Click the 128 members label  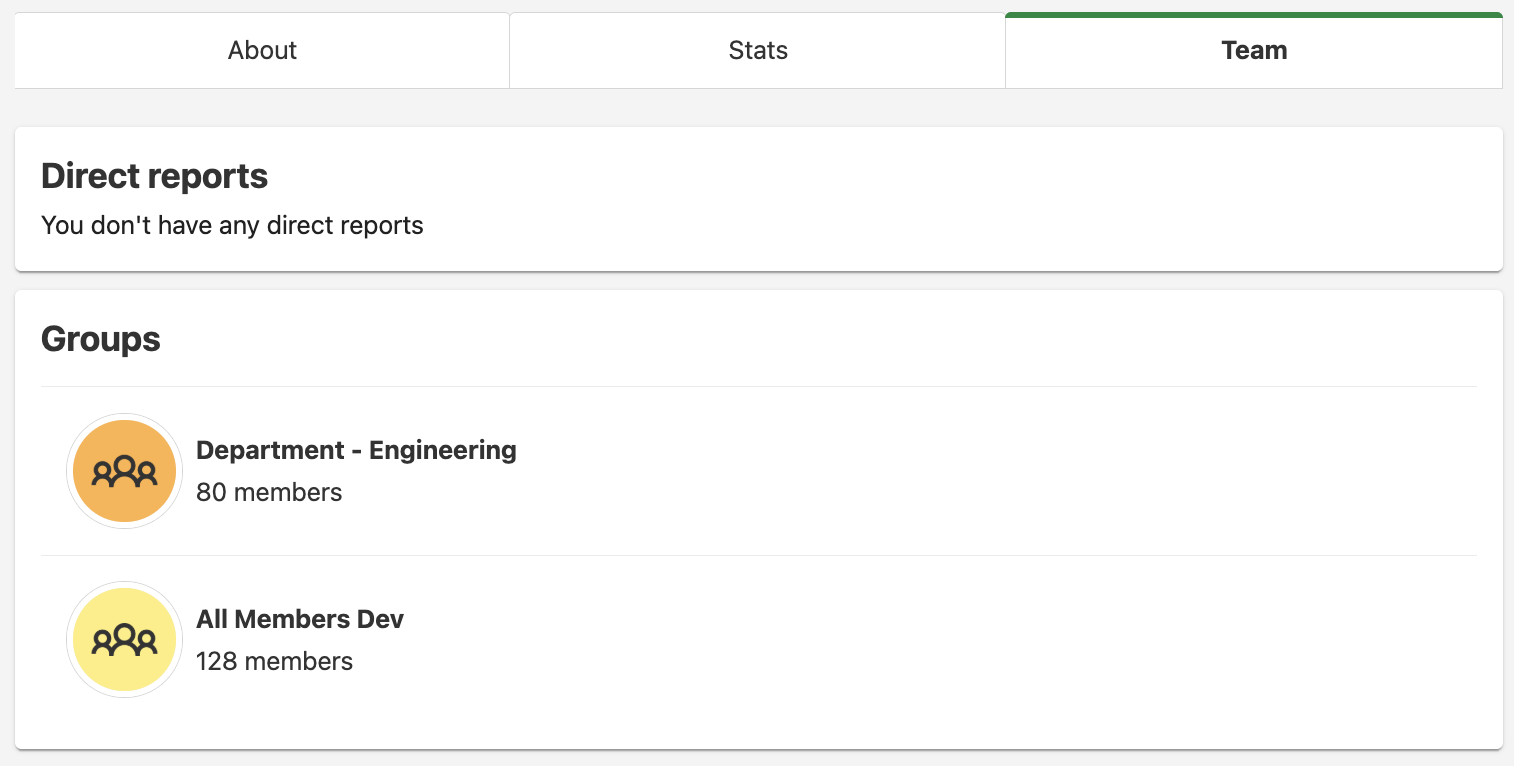pyautogui.click(x=274, y=661)
